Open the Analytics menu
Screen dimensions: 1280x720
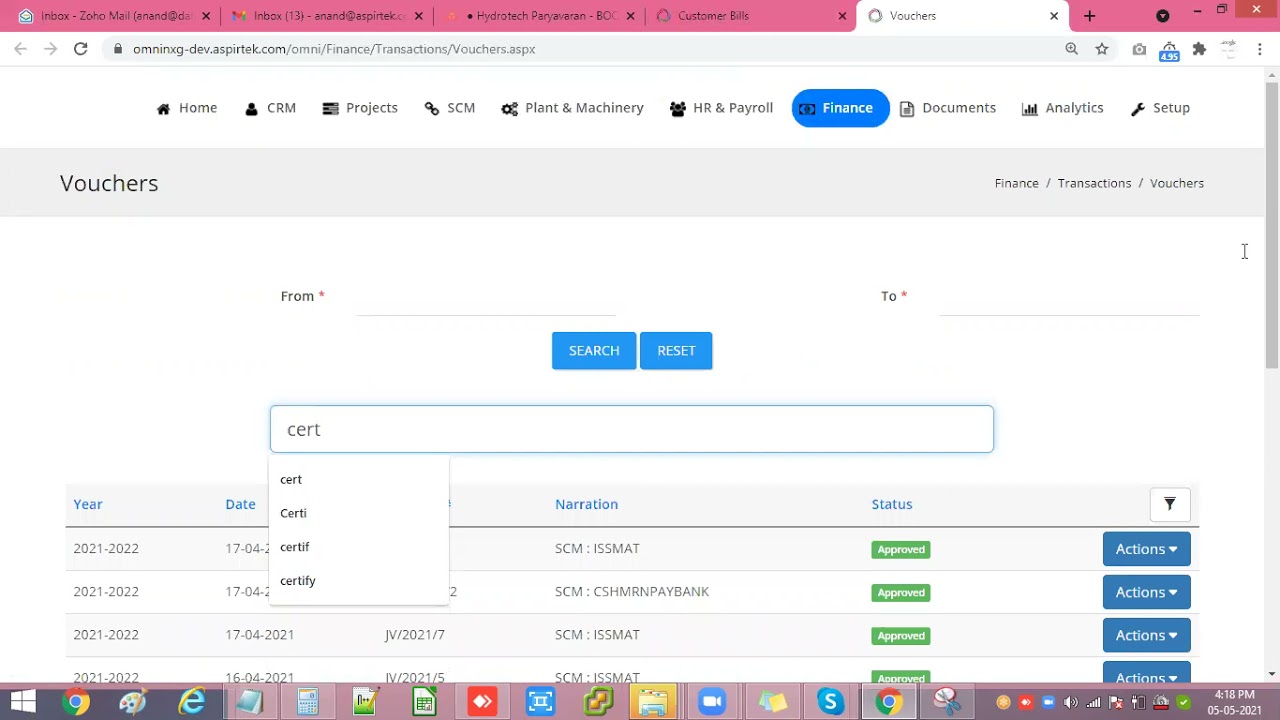click(x=1062, y=108)
